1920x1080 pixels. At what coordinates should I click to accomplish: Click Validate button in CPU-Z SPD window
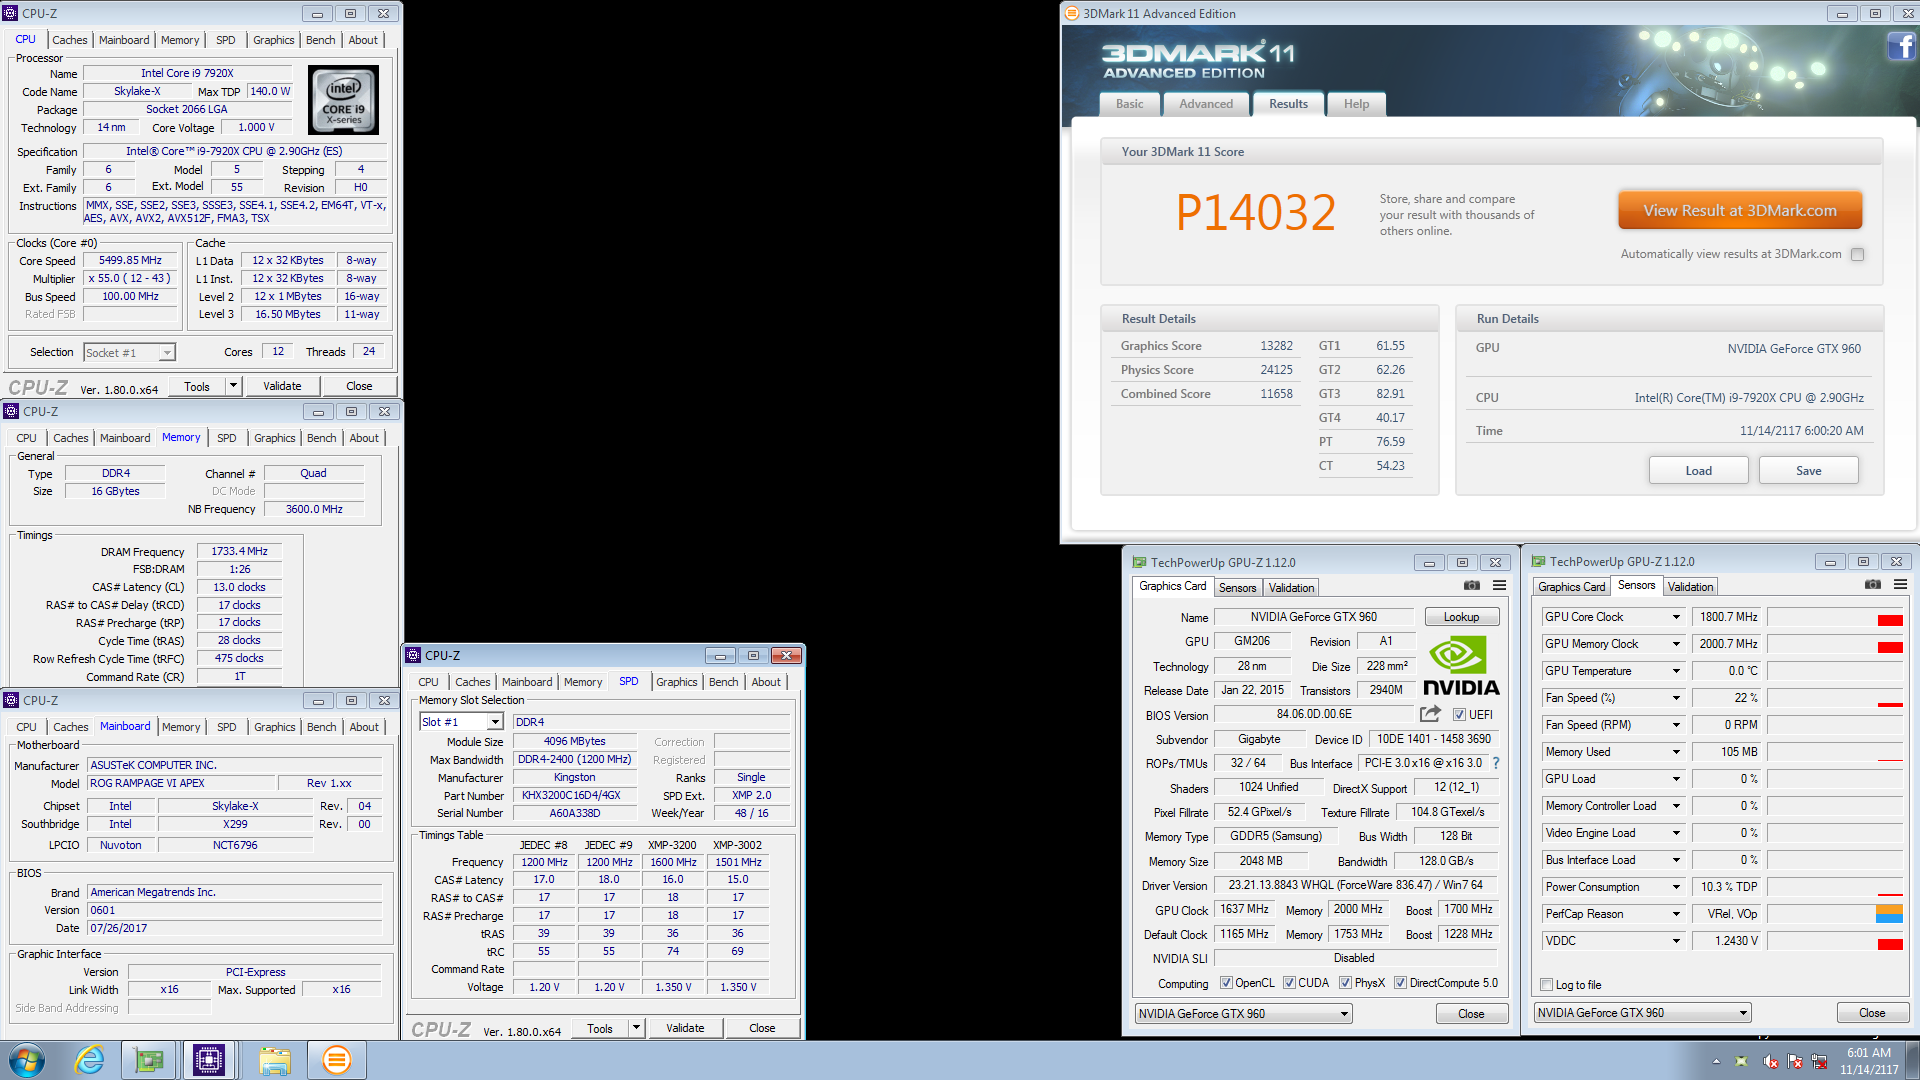point(685,1028)
